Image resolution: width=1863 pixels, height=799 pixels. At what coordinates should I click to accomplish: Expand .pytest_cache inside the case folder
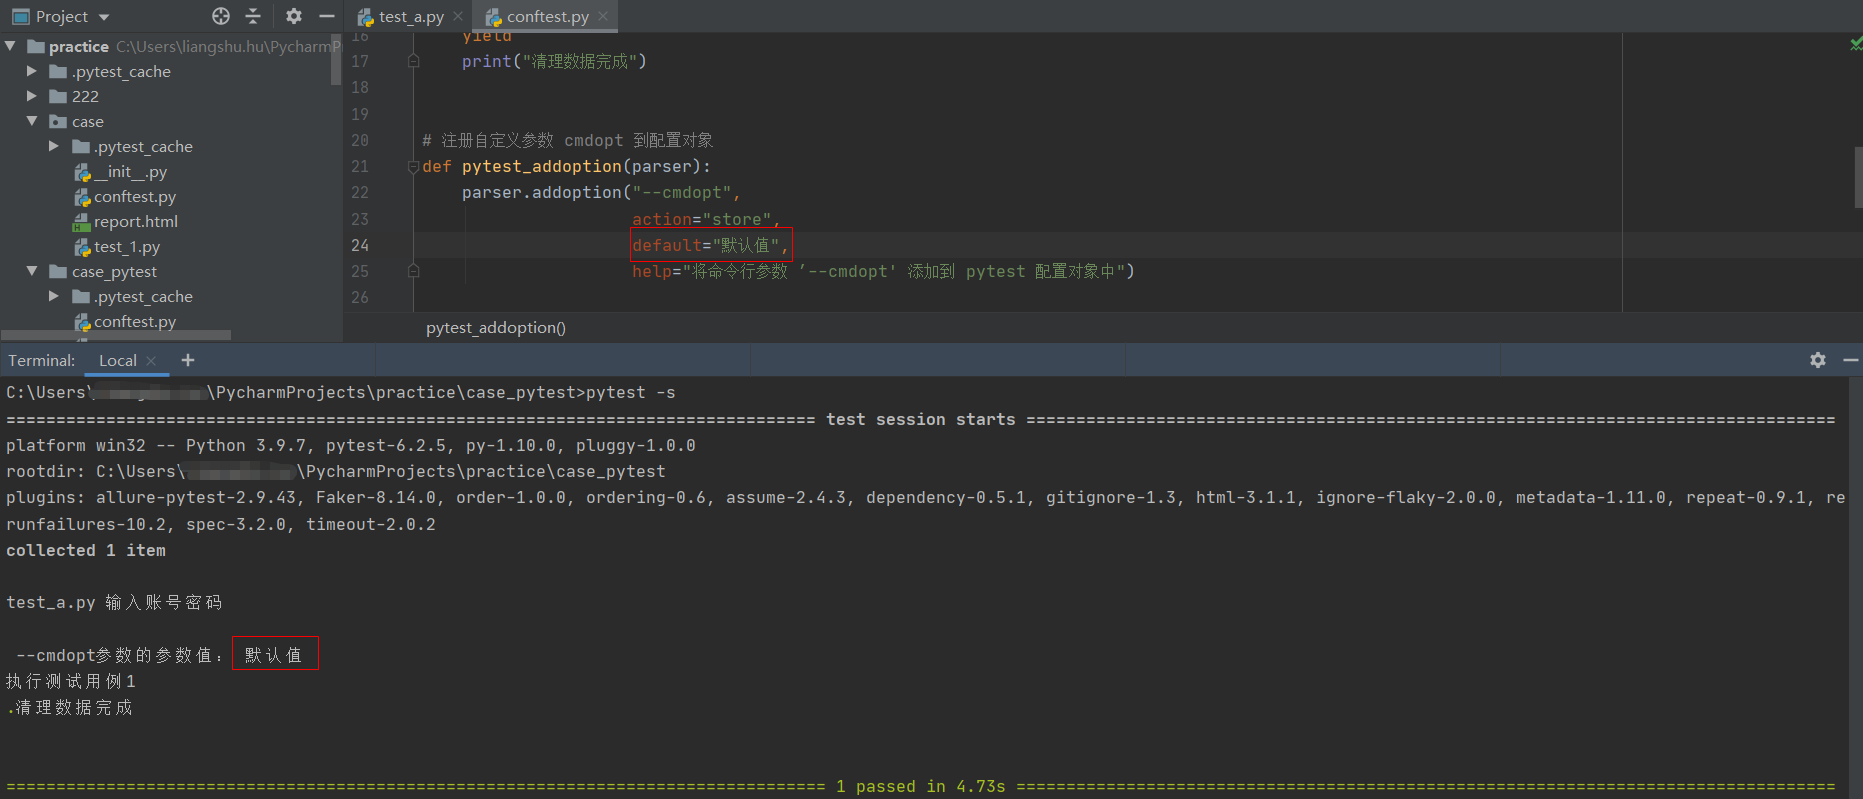pos(54,146)
